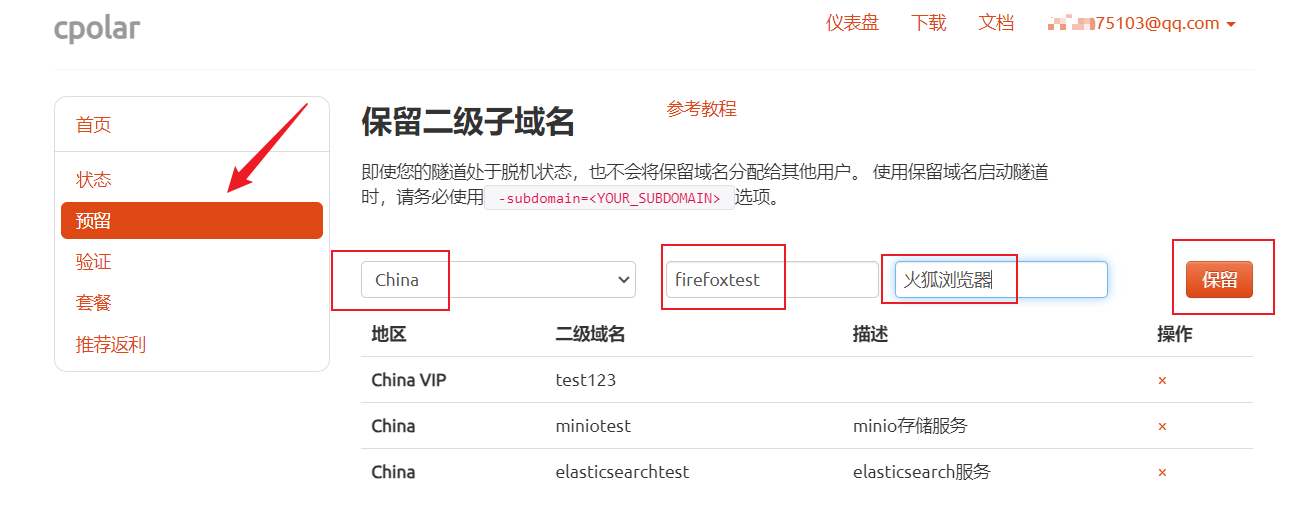This screenshot has height=530, width=1312.
Task: Delete the miniotest reserved subdomain
Action: point(1162,427)
